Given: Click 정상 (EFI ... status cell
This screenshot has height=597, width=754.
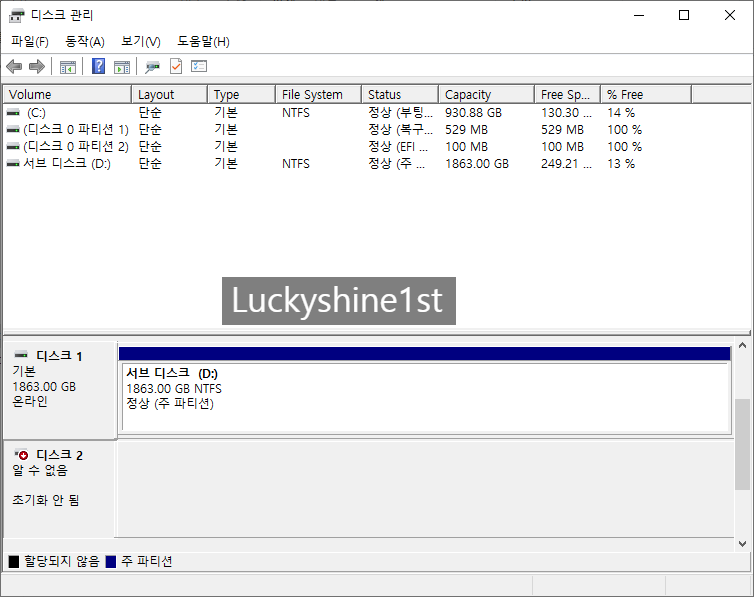Looking at the screenshot, I should [x=398, y=146].
